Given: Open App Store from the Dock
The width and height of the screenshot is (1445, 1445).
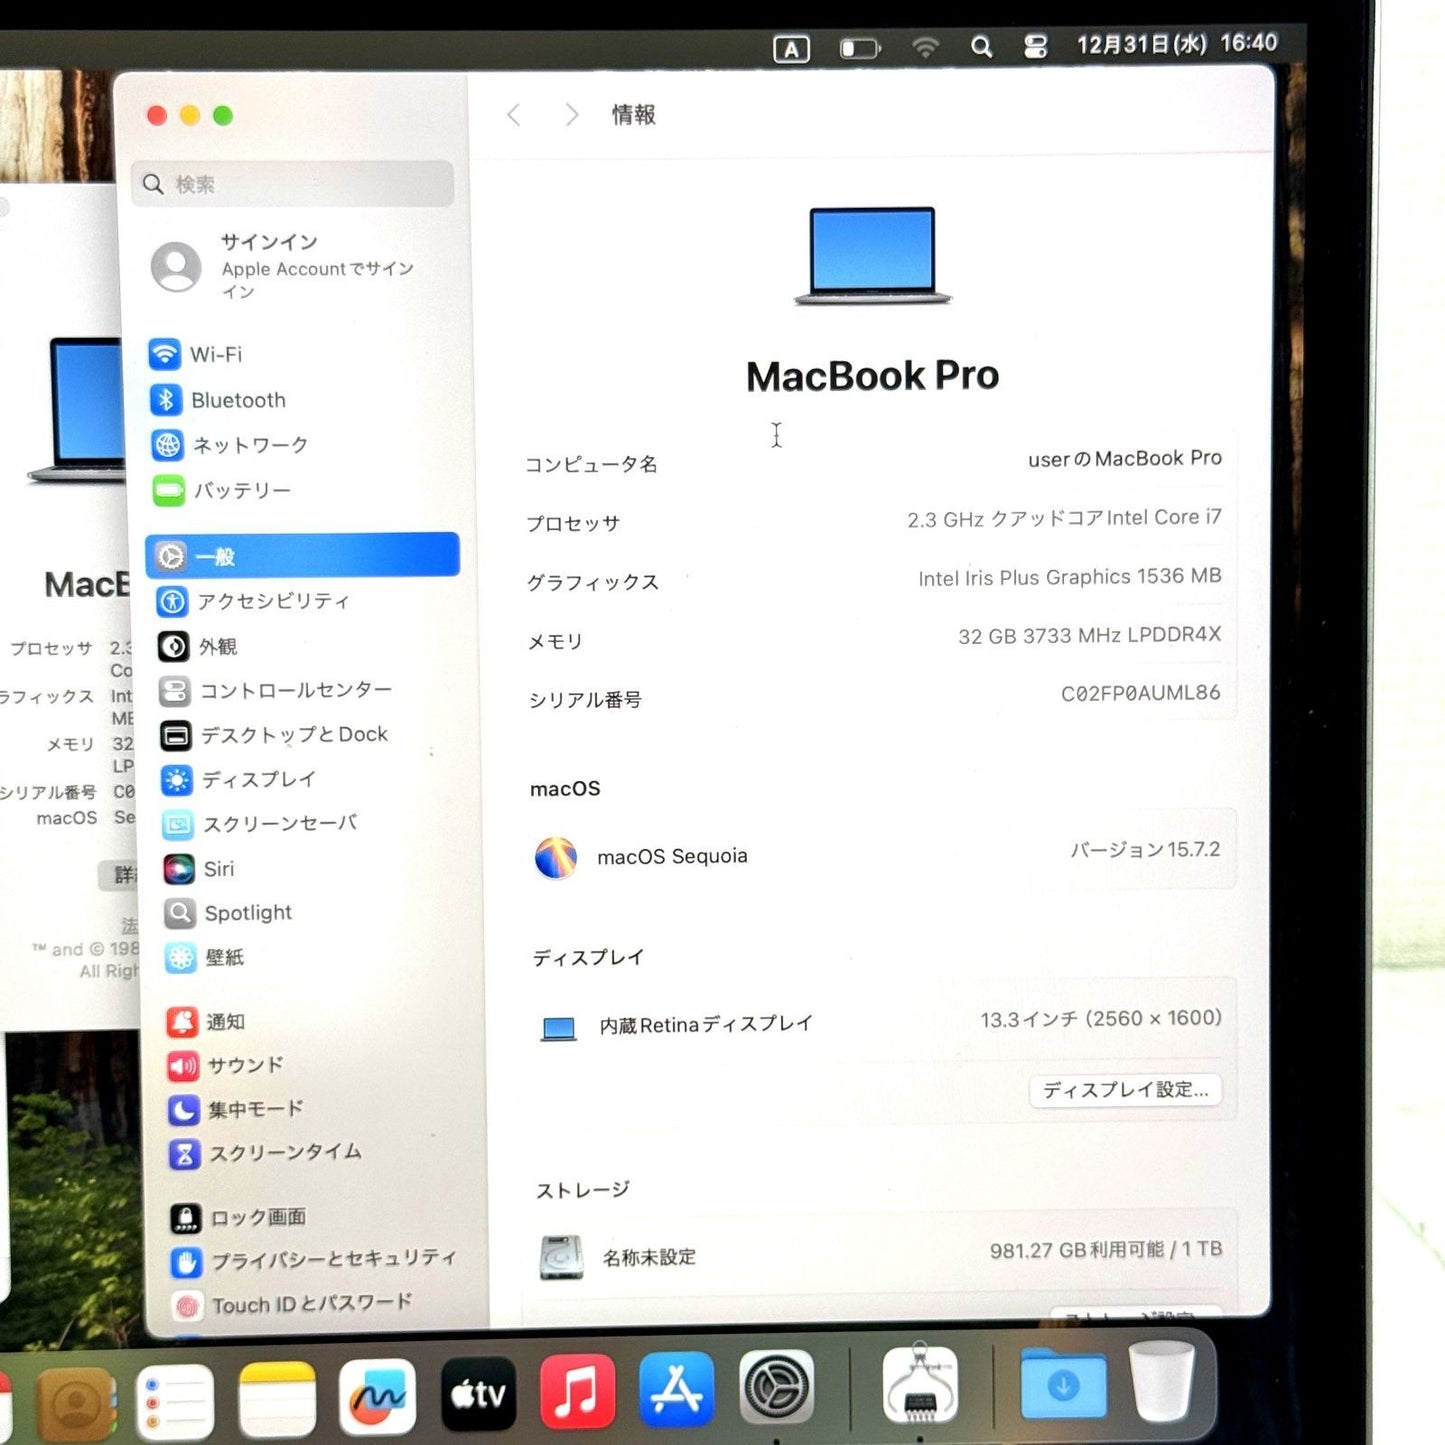Looking at the screenshot, I should tap(676, 1389).
